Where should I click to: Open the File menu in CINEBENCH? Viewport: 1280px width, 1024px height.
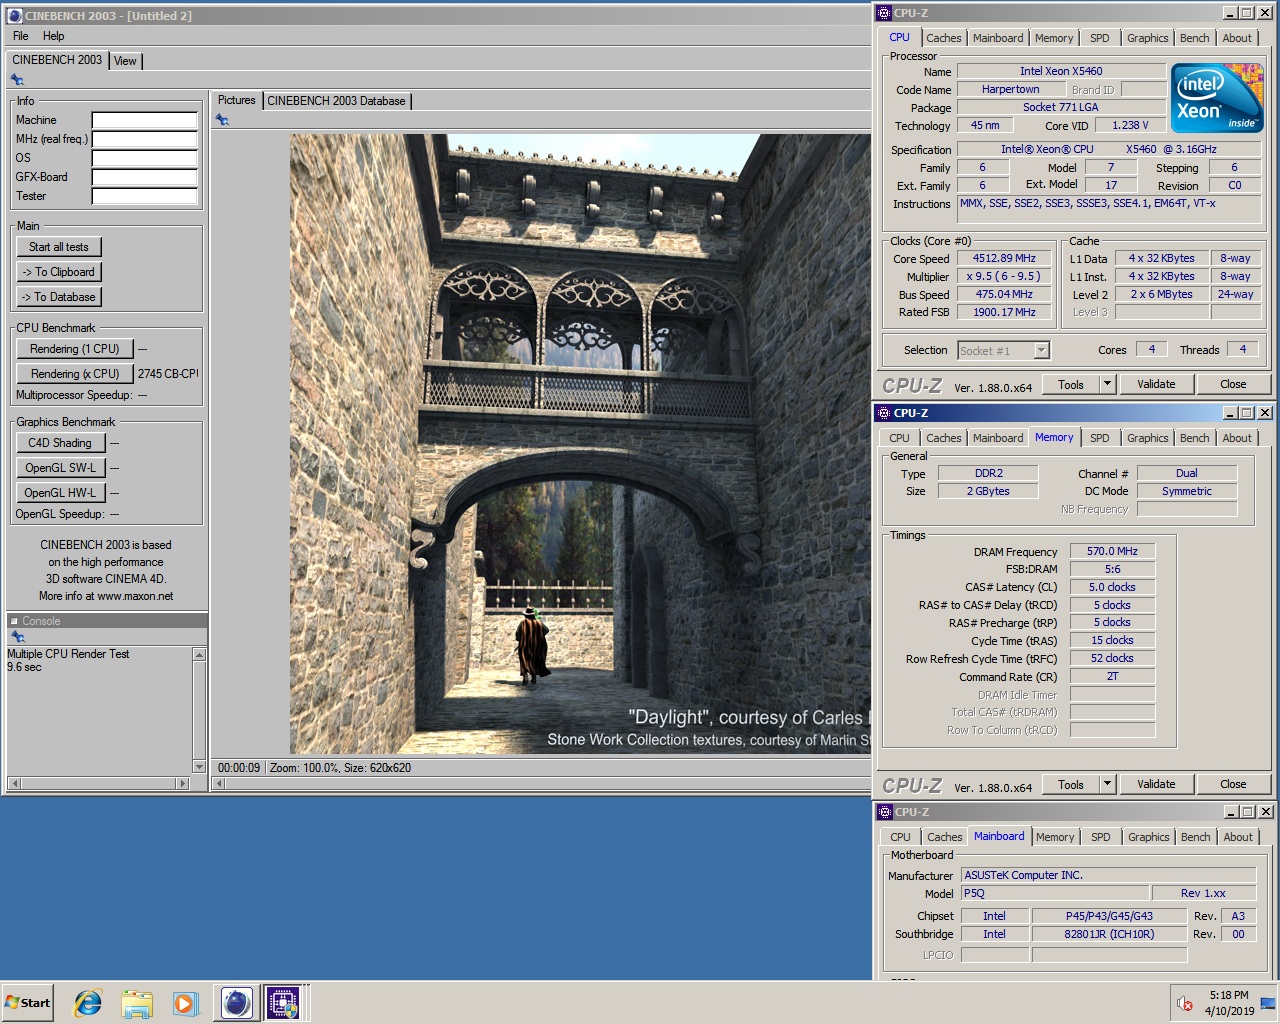[x=21, y=36]
